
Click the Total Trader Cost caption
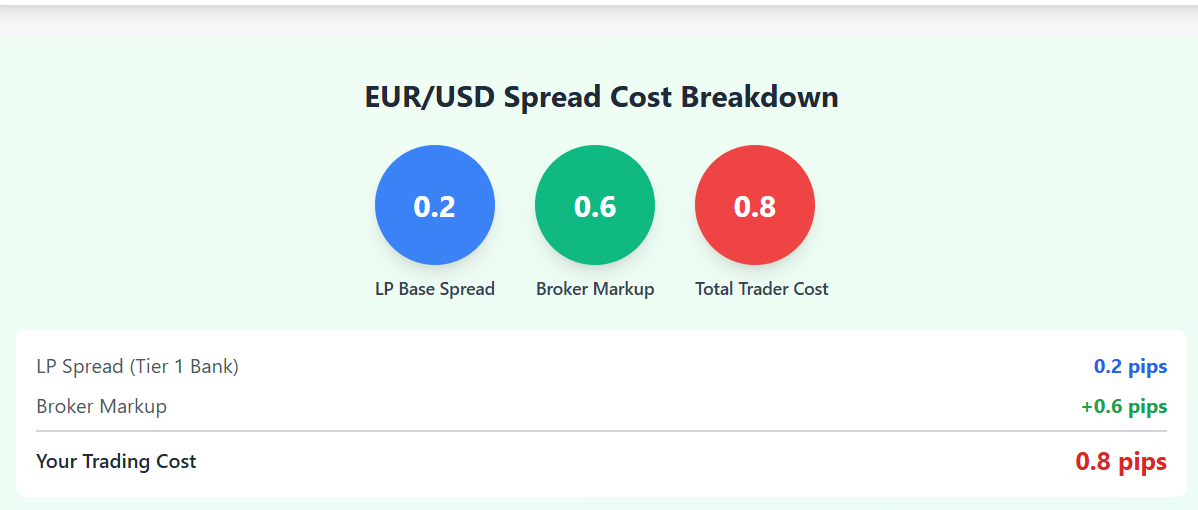coord(762,289)
